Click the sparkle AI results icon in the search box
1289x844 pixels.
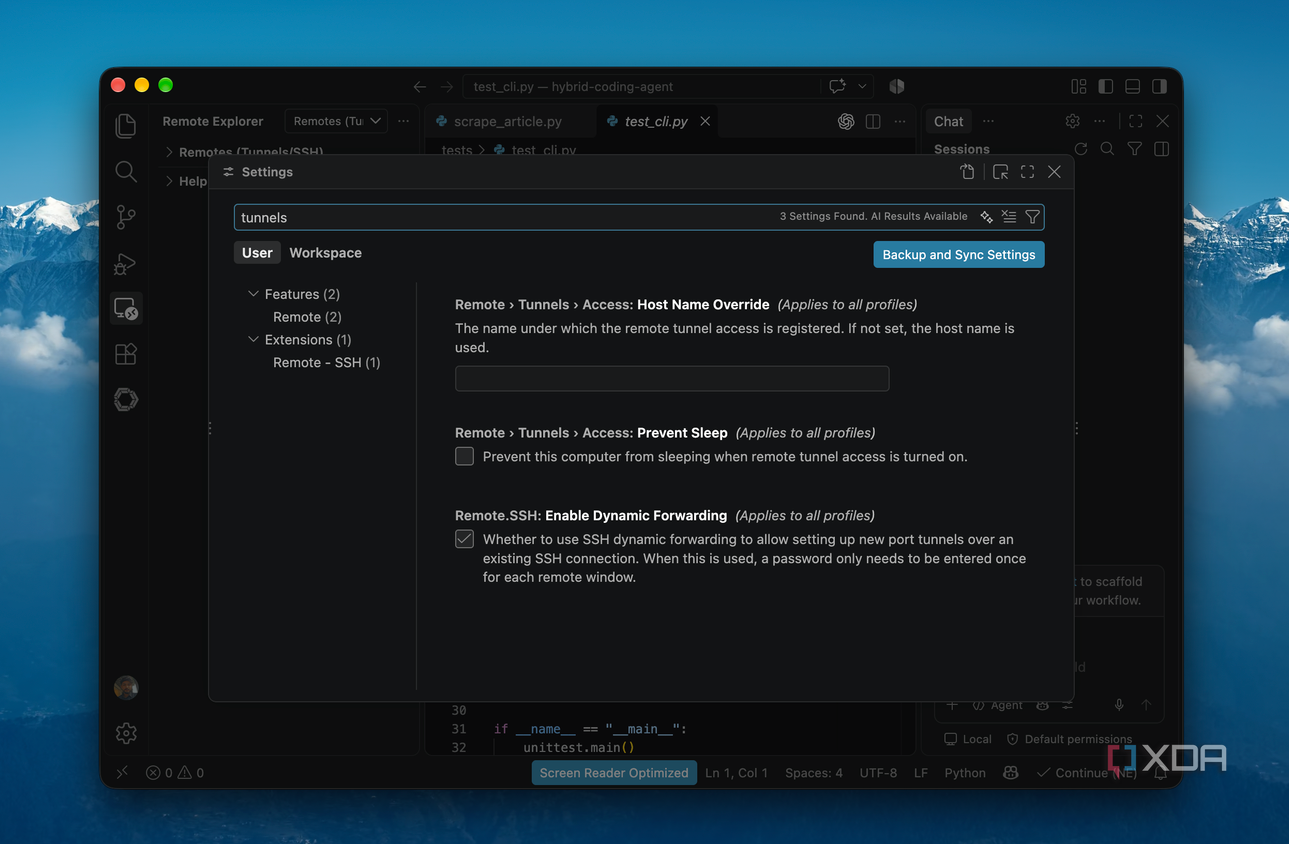[986, 217]
